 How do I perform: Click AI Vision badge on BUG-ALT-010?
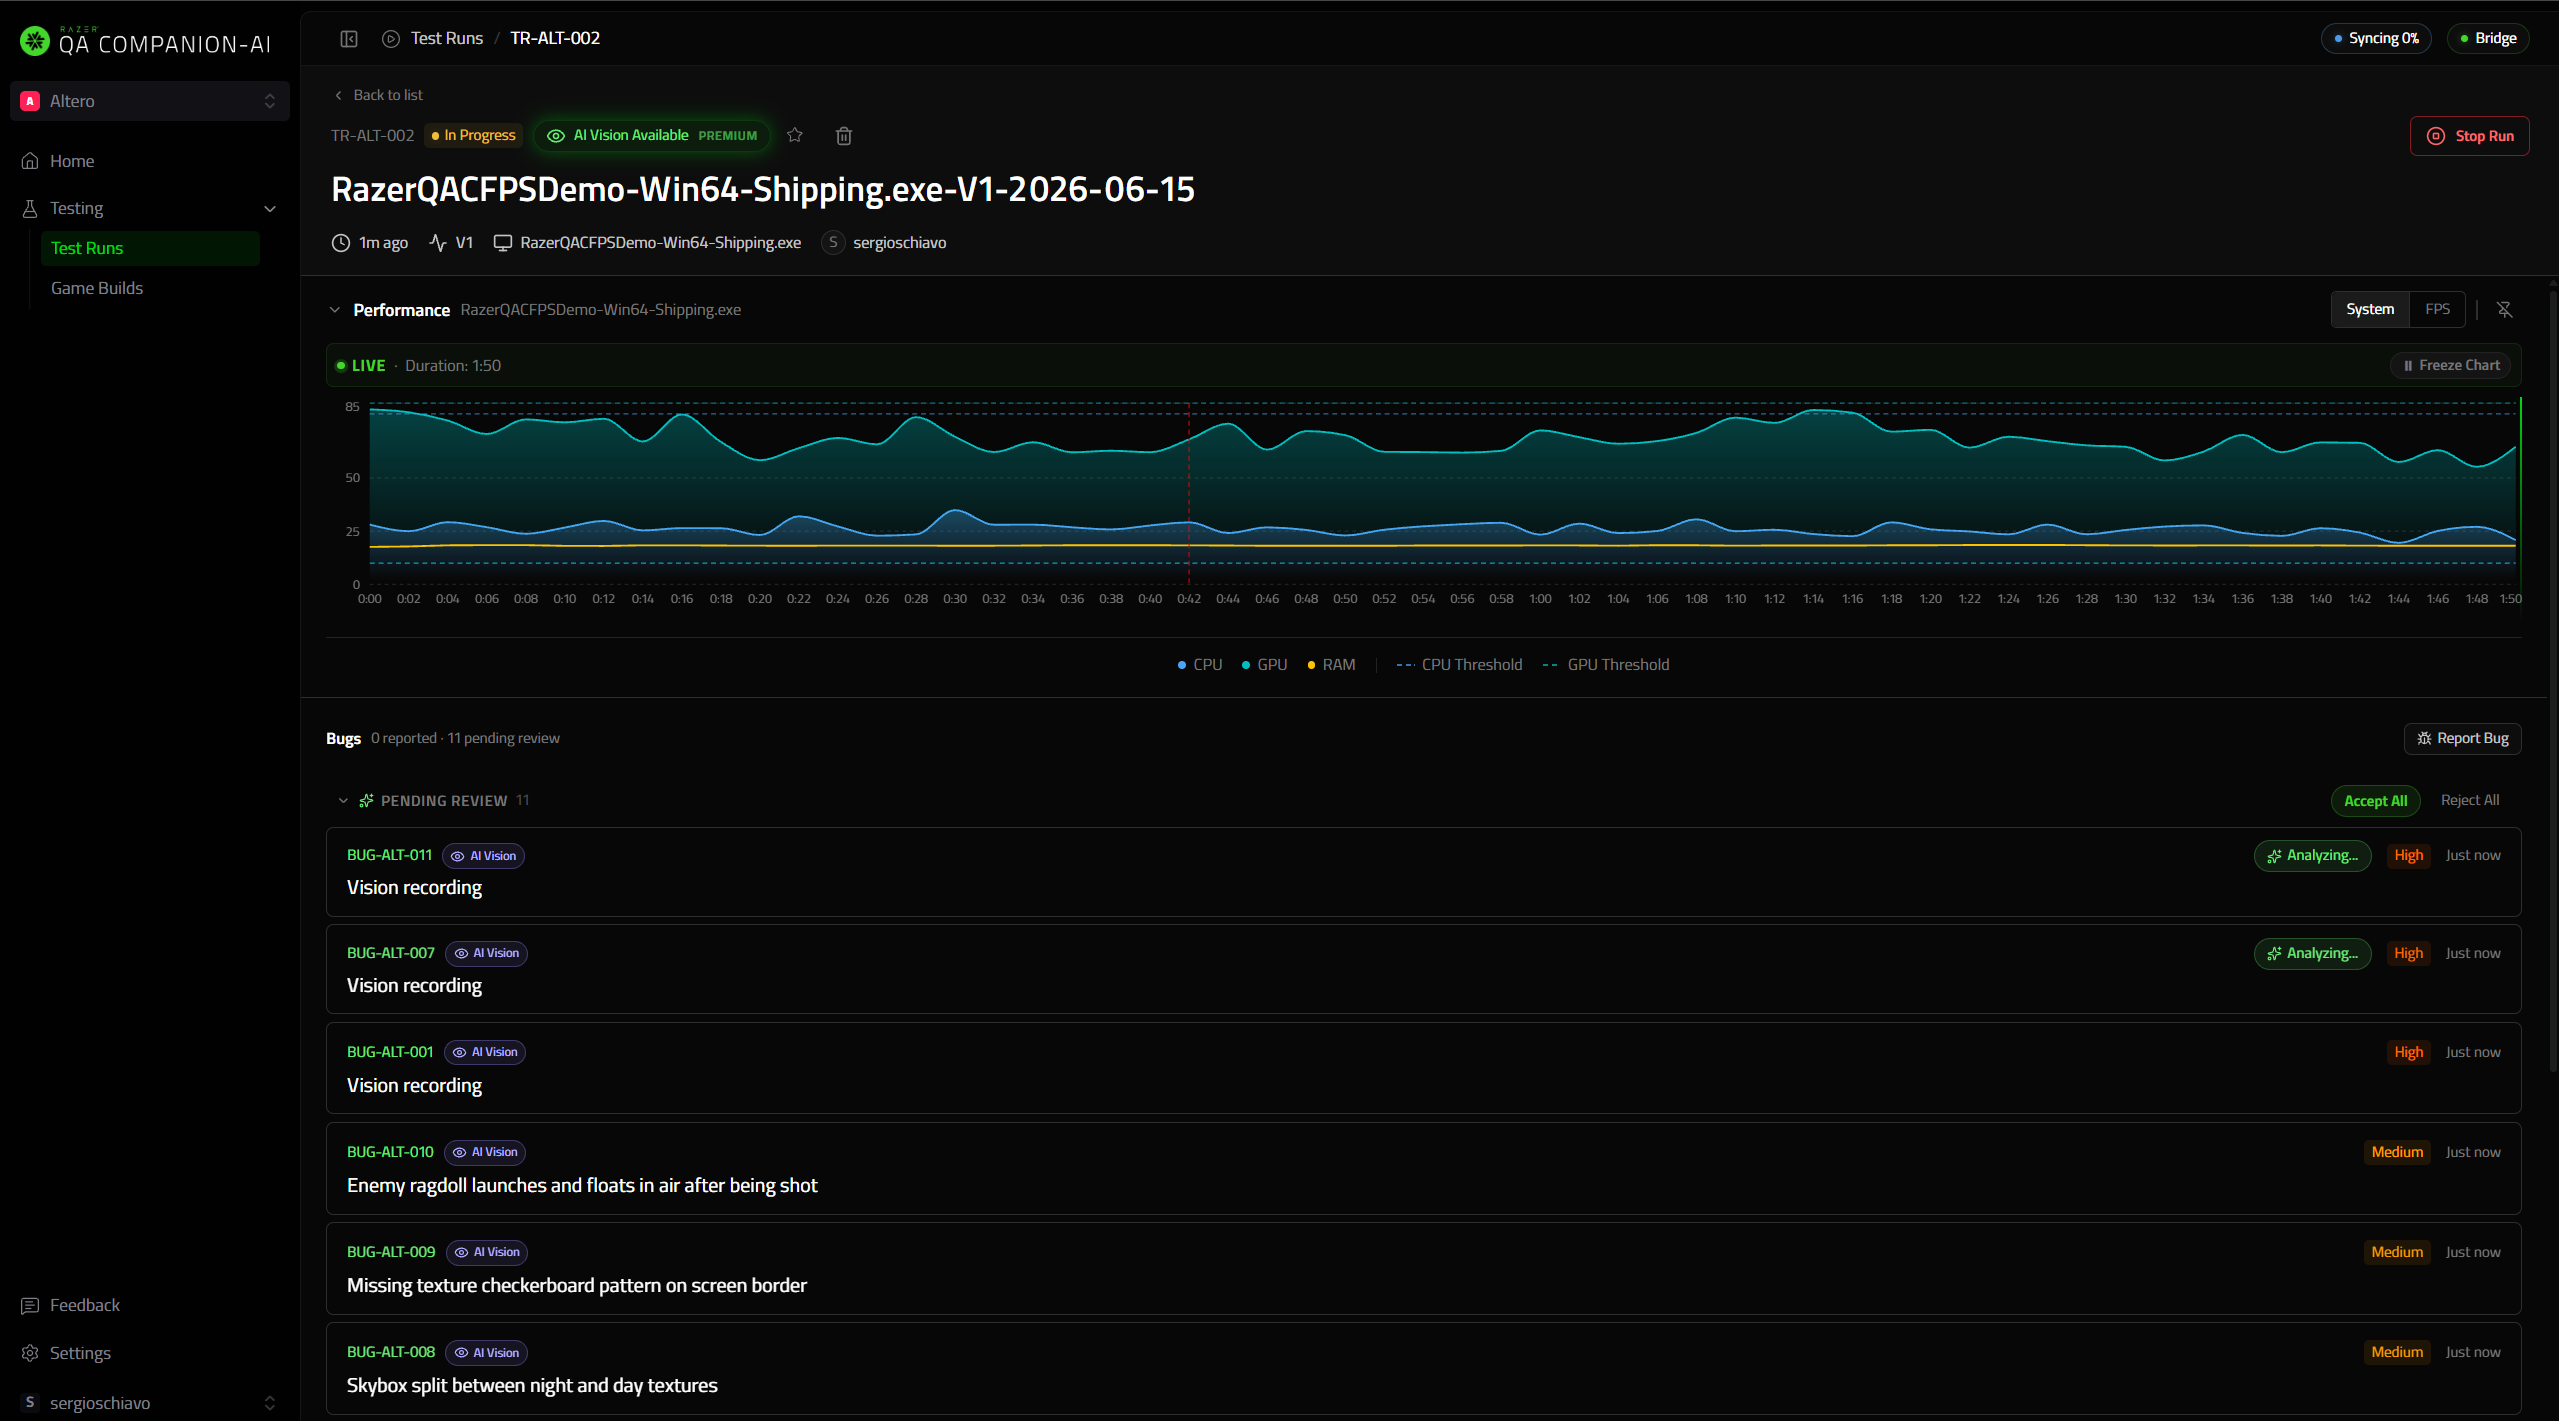[x=485, y=1152]
